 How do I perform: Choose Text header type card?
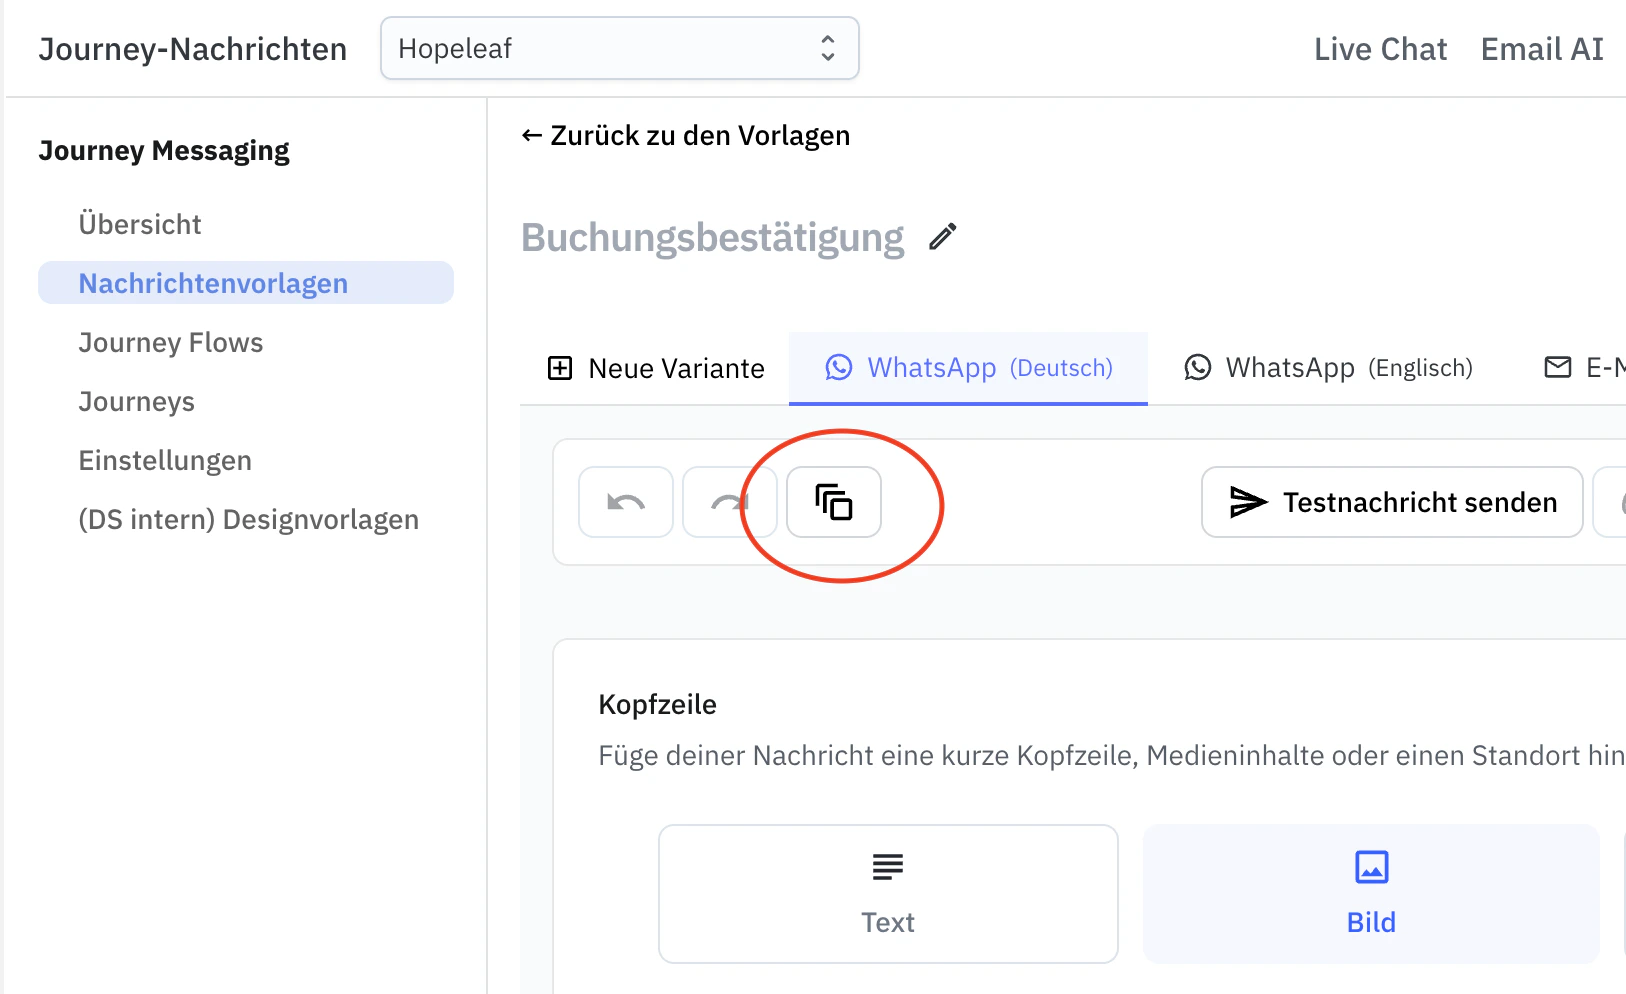[x=888, y=894]
